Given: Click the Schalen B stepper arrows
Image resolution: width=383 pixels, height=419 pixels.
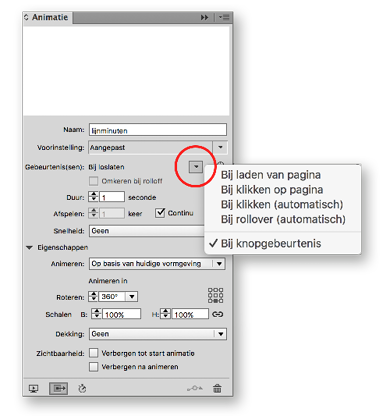Looking at the screenshot, I should pos(96,314).
